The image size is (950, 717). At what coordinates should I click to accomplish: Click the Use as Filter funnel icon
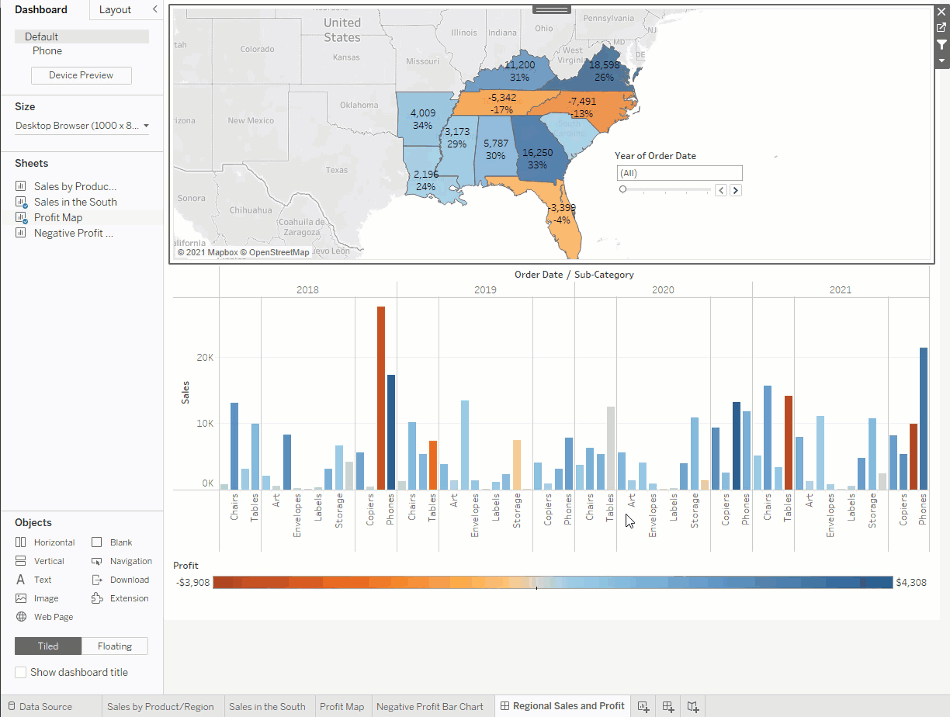941,45
